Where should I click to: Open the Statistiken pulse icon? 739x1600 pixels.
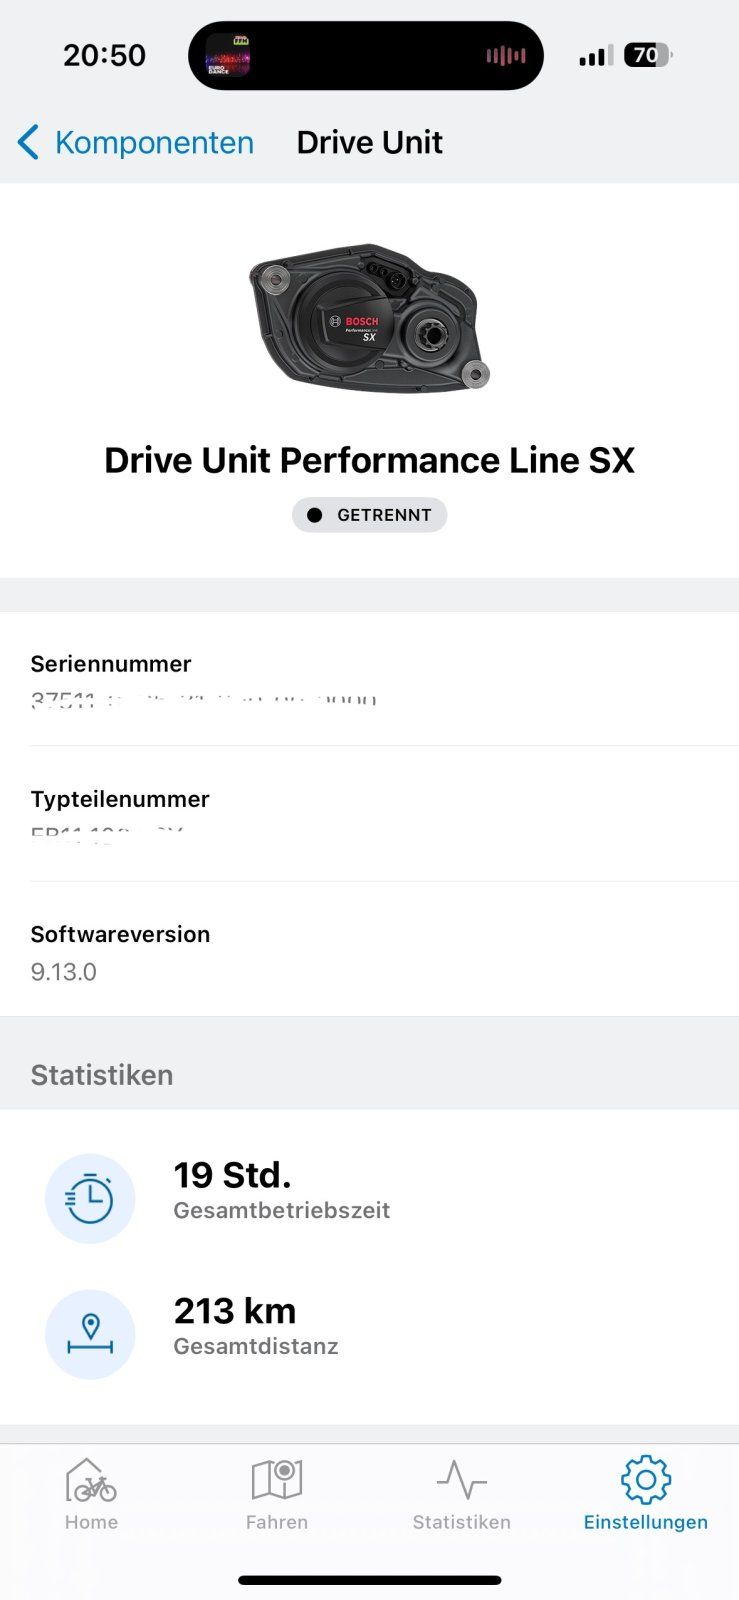[461, 1494]
